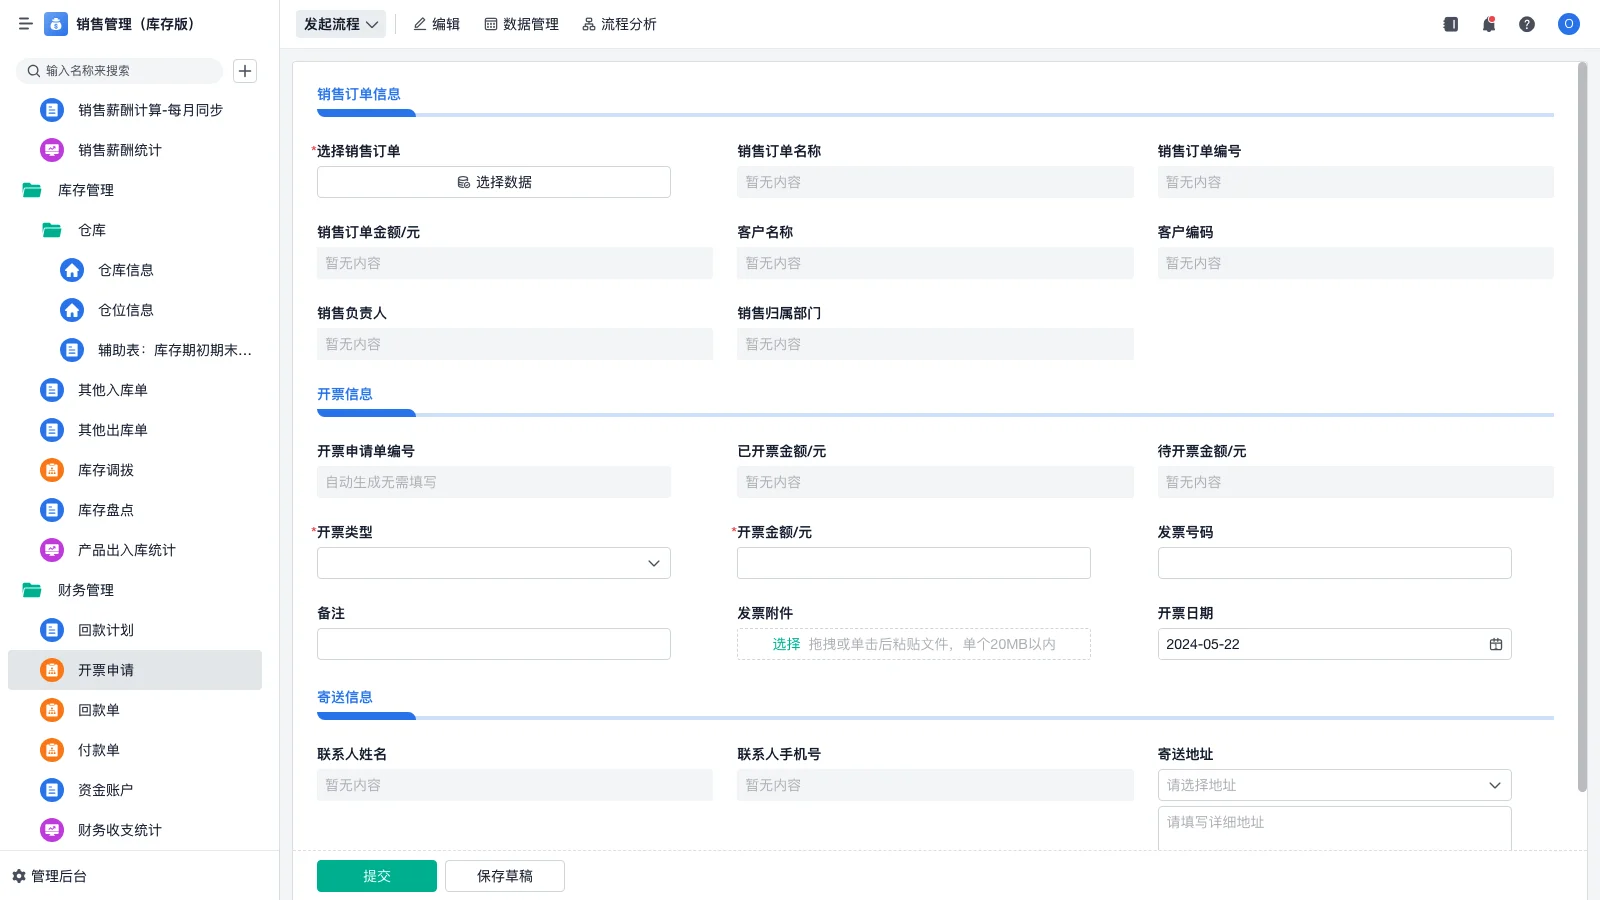Open 数据管理 from the top bar
Image resolution: width=1600 pixels, height=900 pixels.
pyautogui.click(x=521, y=24)
